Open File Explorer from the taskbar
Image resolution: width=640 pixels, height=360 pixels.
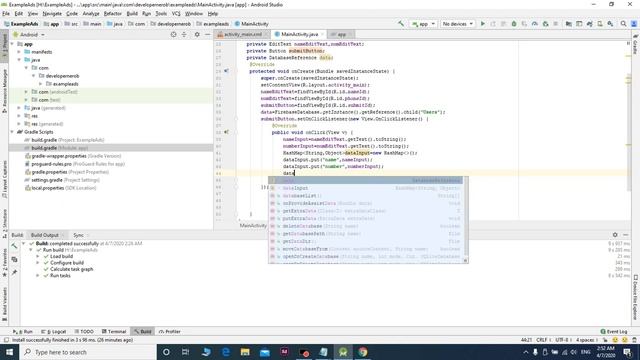(x=245, y=352)
